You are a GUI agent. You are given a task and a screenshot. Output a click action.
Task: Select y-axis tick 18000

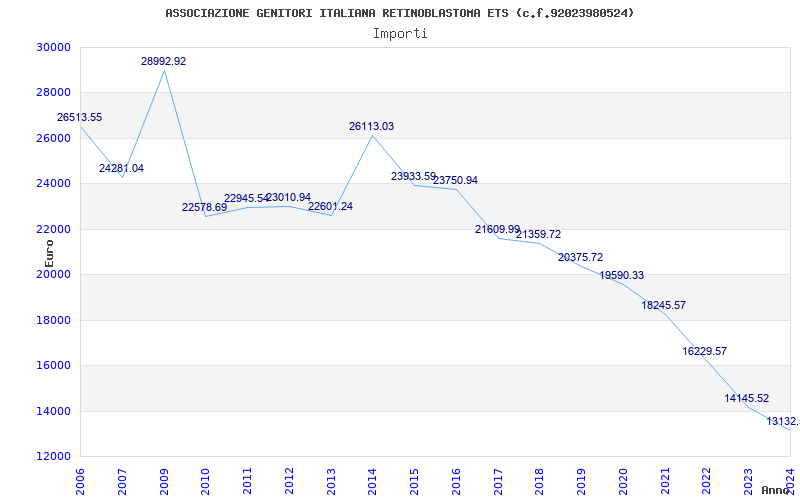(x=53, y=320)
